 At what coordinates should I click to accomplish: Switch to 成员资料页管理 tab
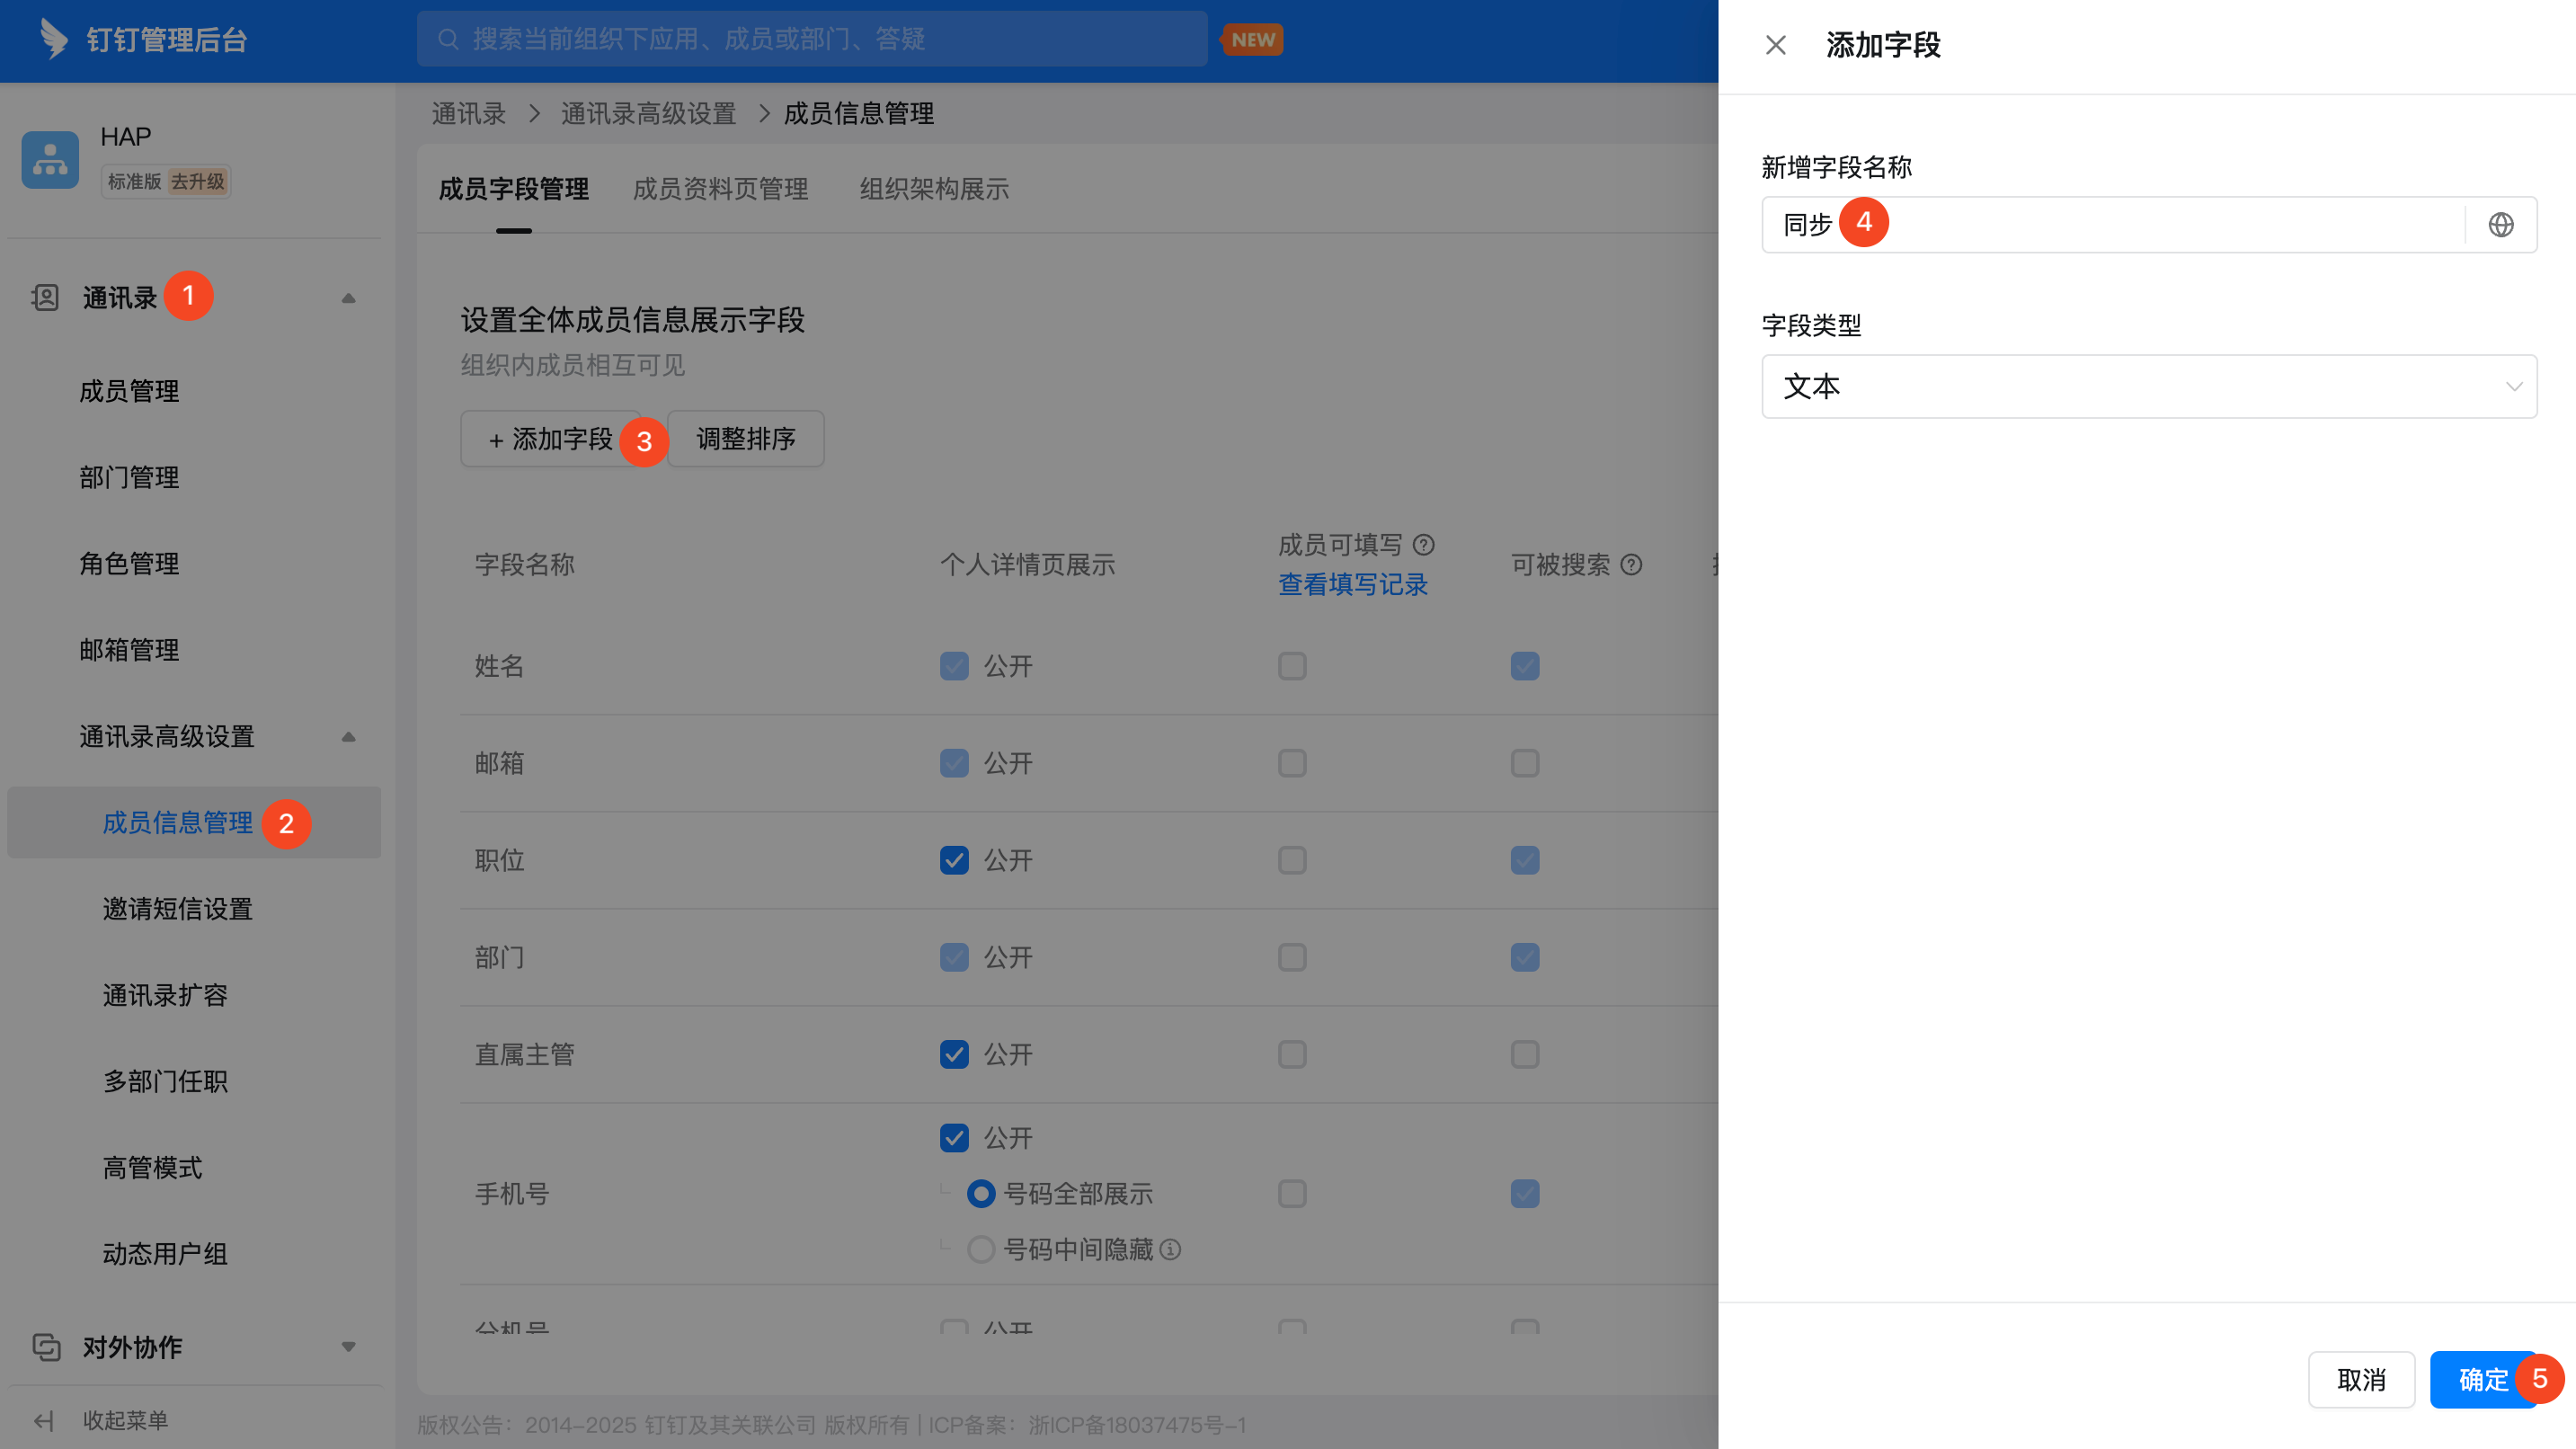720,189
